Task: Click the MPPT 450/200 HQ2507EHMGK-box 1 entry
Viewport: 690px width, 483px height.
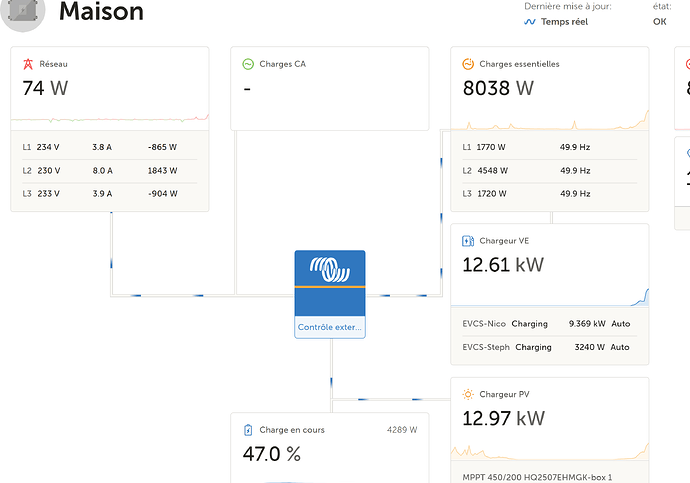Action: (x=537, y=477)
